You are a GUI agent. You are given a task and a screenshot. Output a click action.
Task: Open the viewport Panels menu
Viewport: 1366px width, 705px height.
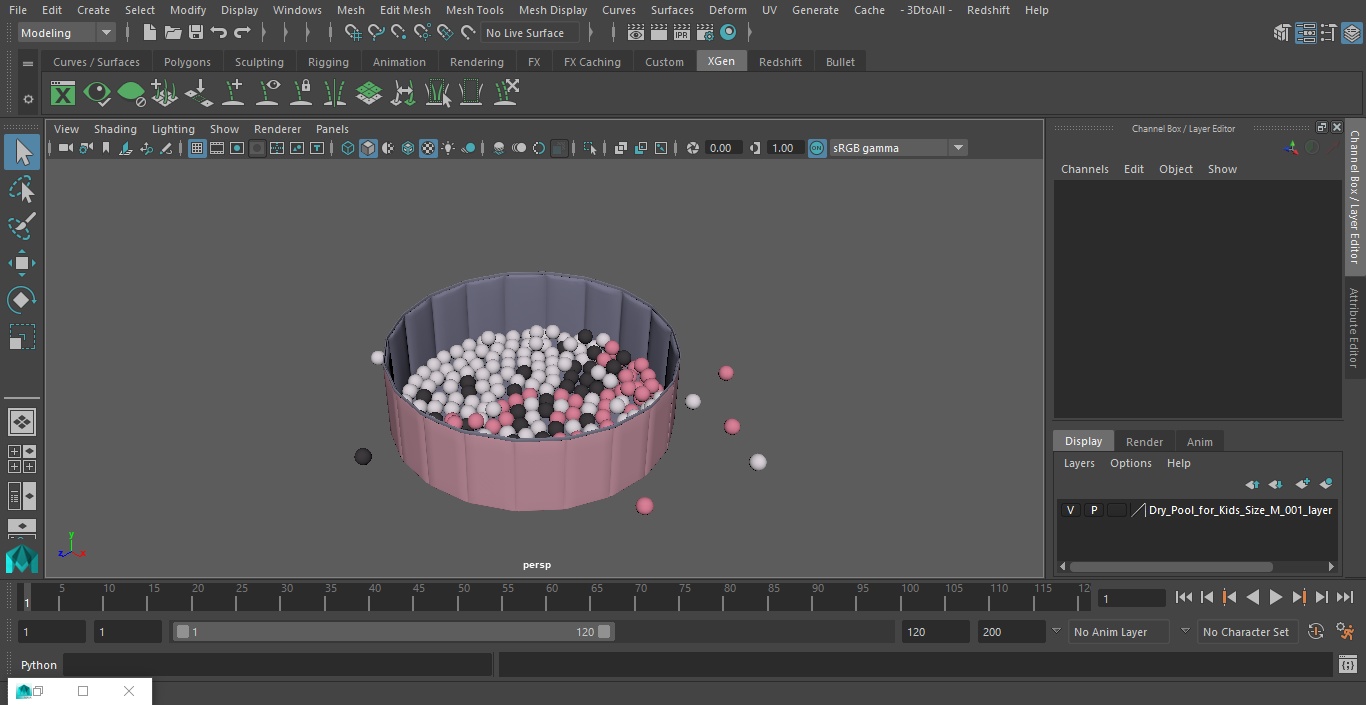[332, 129]
